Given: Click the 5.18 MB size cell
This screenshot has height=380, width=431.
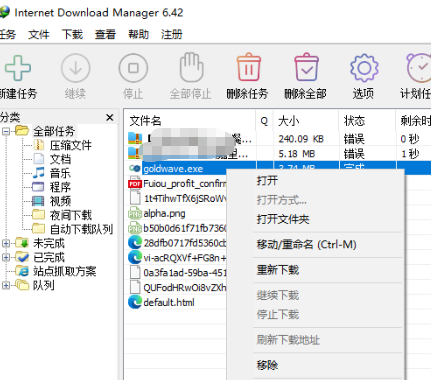Looking at the screenshot, I should tap(297, 154).
